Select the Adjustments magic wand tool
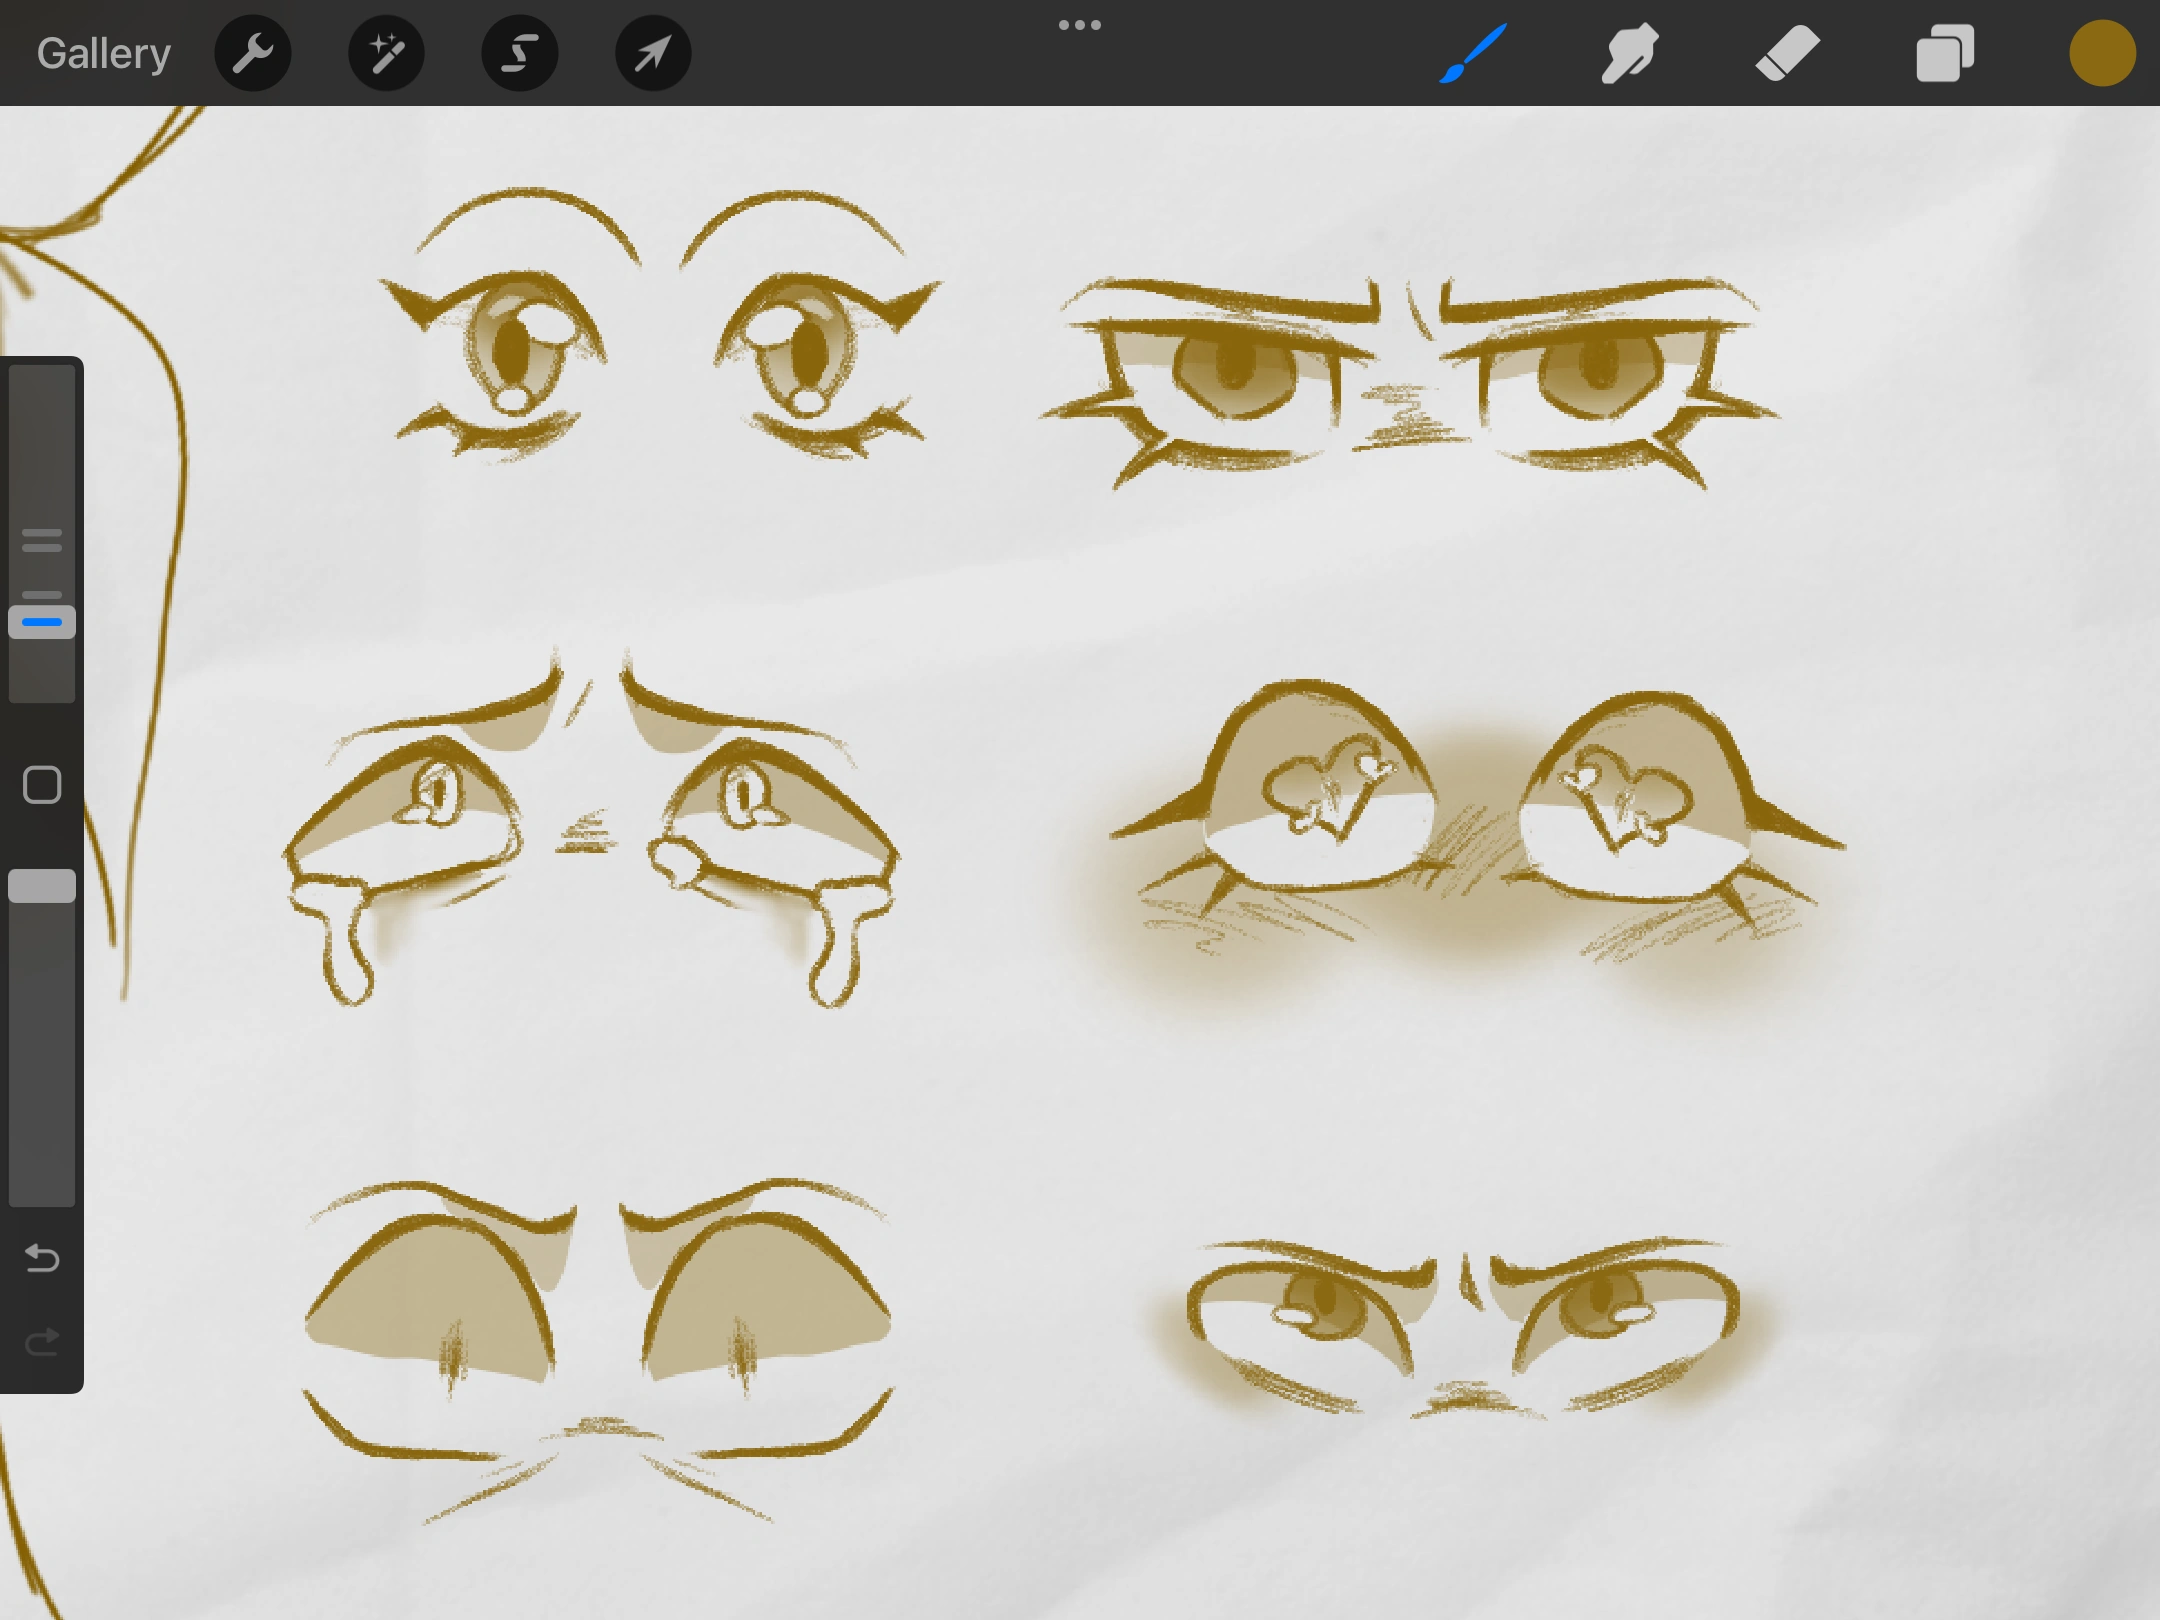Viewport: 2160px width, 1620px height. point(386,52)
